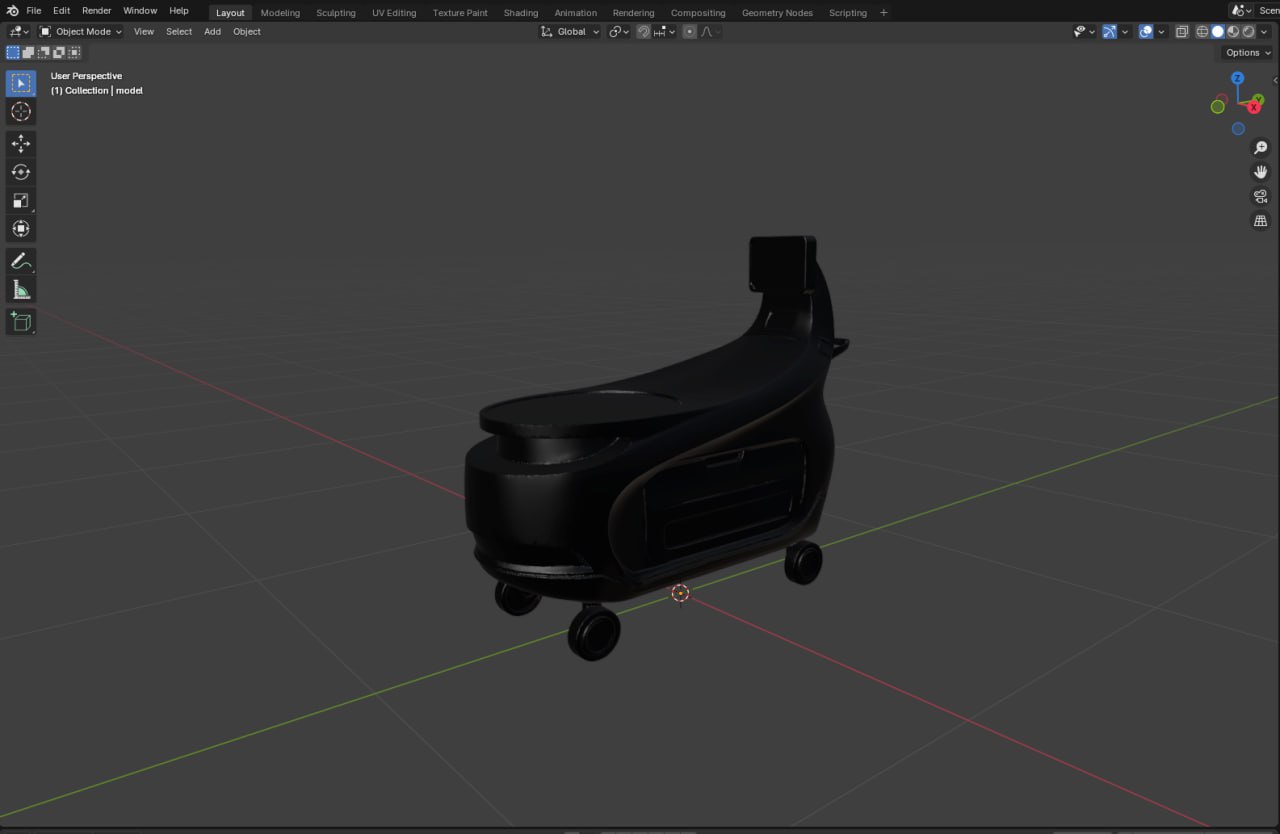1280x834 pixels.
Task: Toggle viewport gizmos display
Action: pyautogui.click(x=1109, y=31)
